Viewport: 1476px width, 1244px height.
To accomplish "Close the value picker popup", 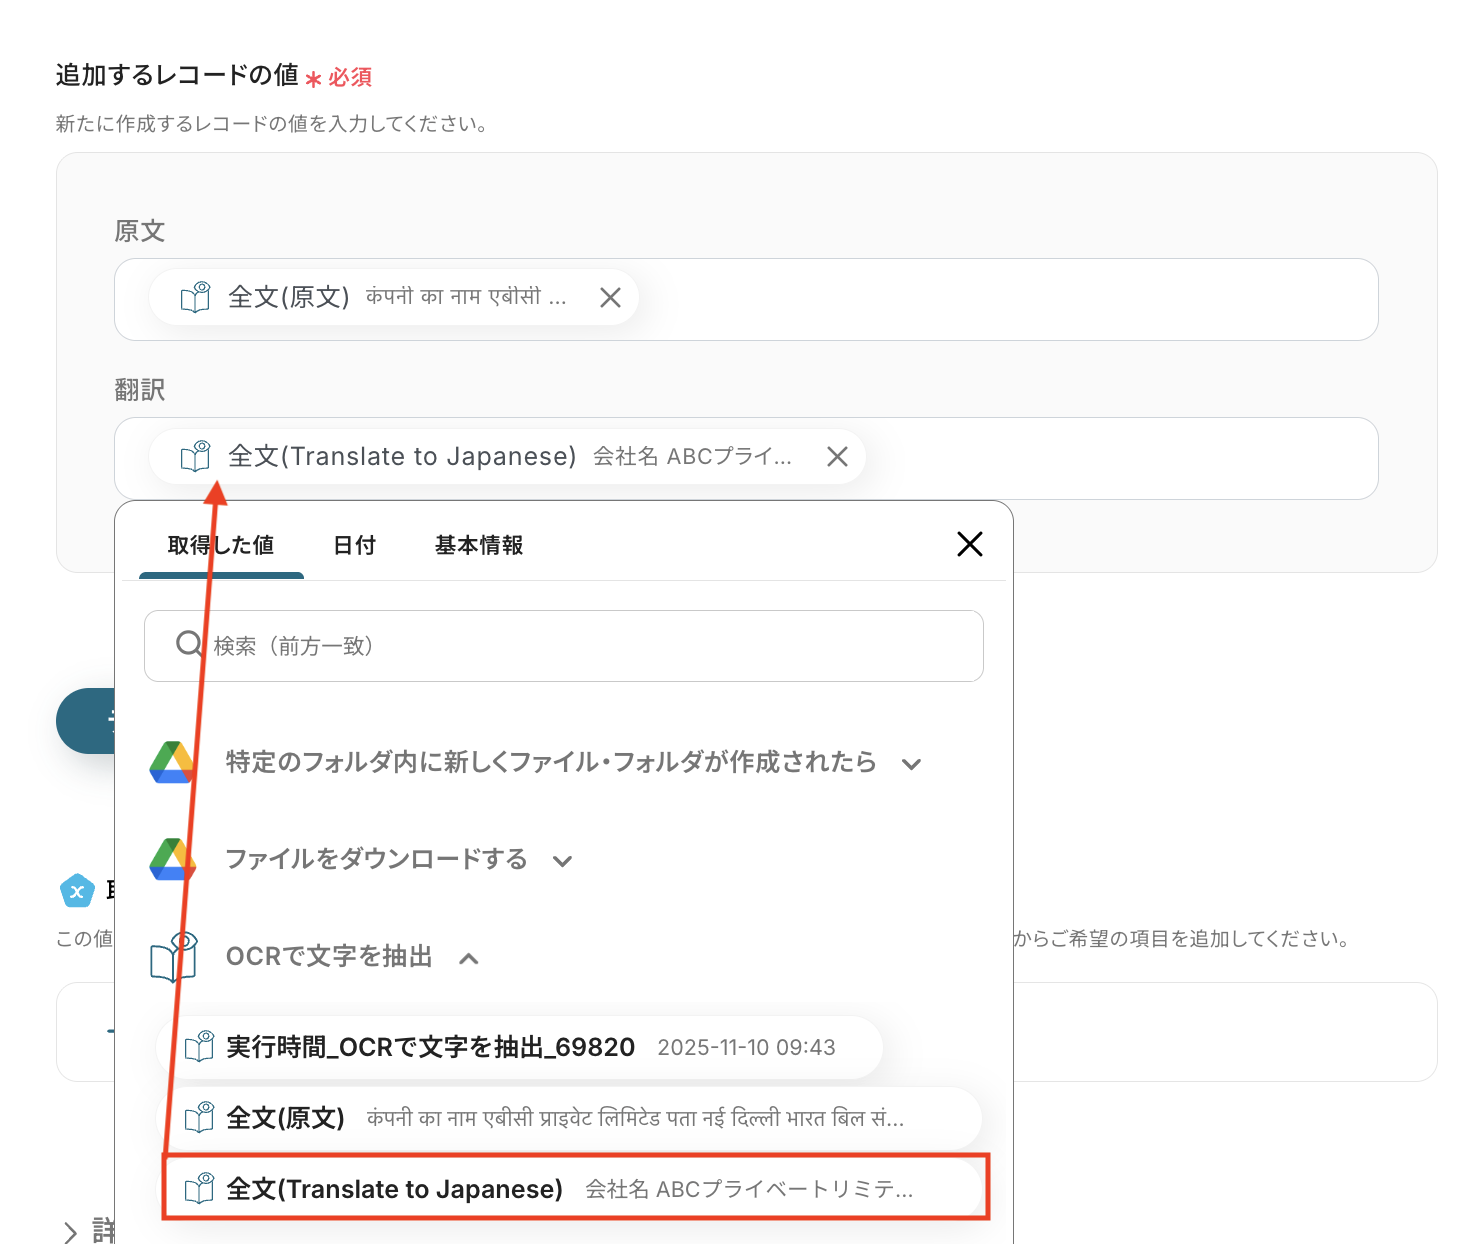I will coord(969,544).
